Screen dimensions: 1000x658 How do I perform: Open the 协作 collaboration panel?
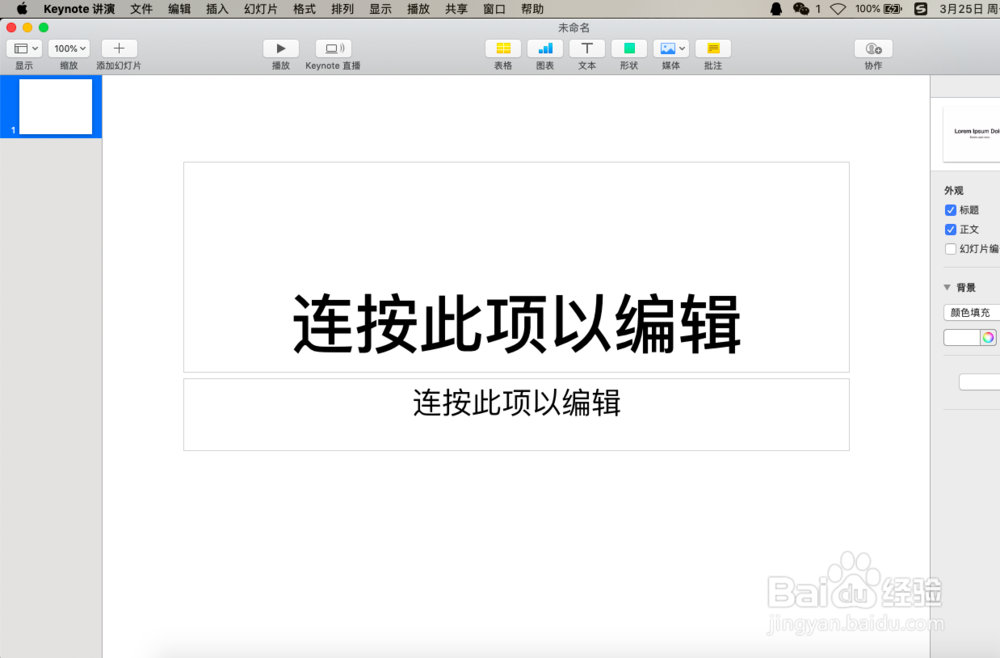coord(872,48)
